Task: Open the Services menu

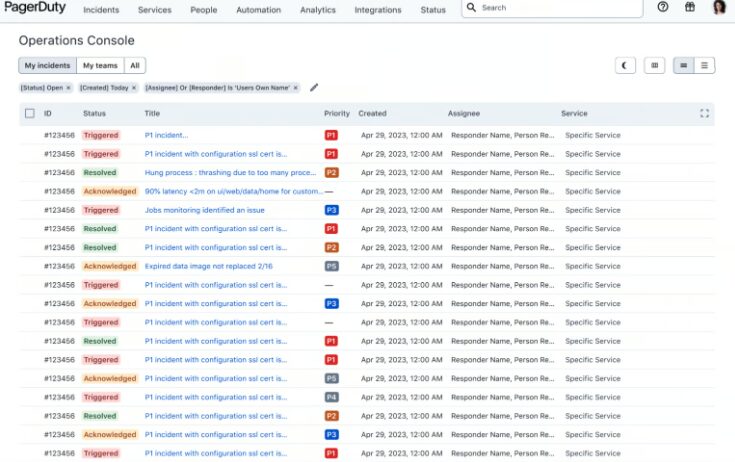Action: [155, 10]
